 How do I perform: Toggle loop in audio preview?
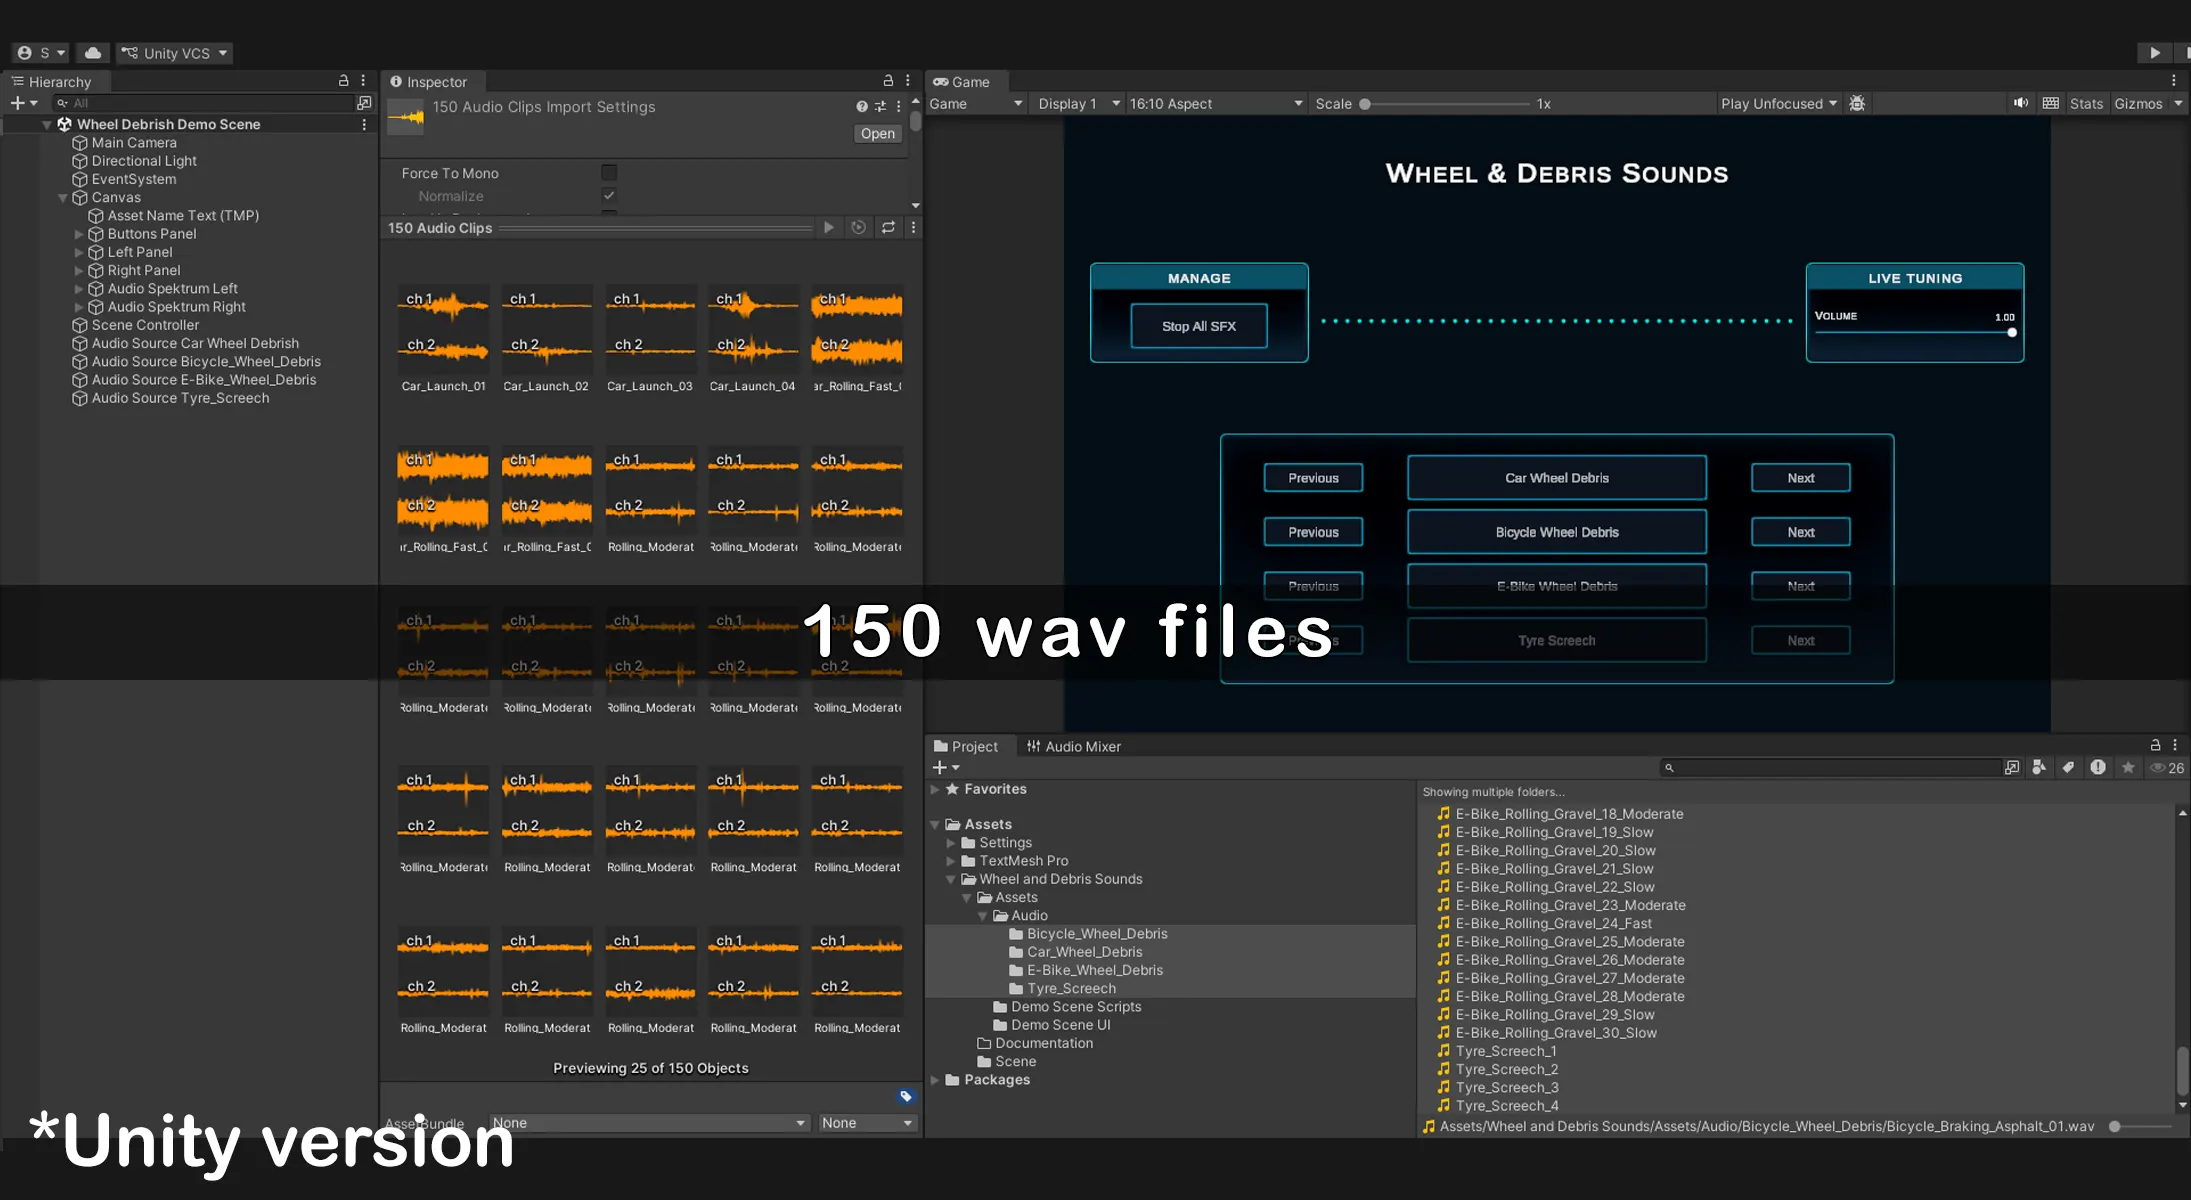coord(888,228)
